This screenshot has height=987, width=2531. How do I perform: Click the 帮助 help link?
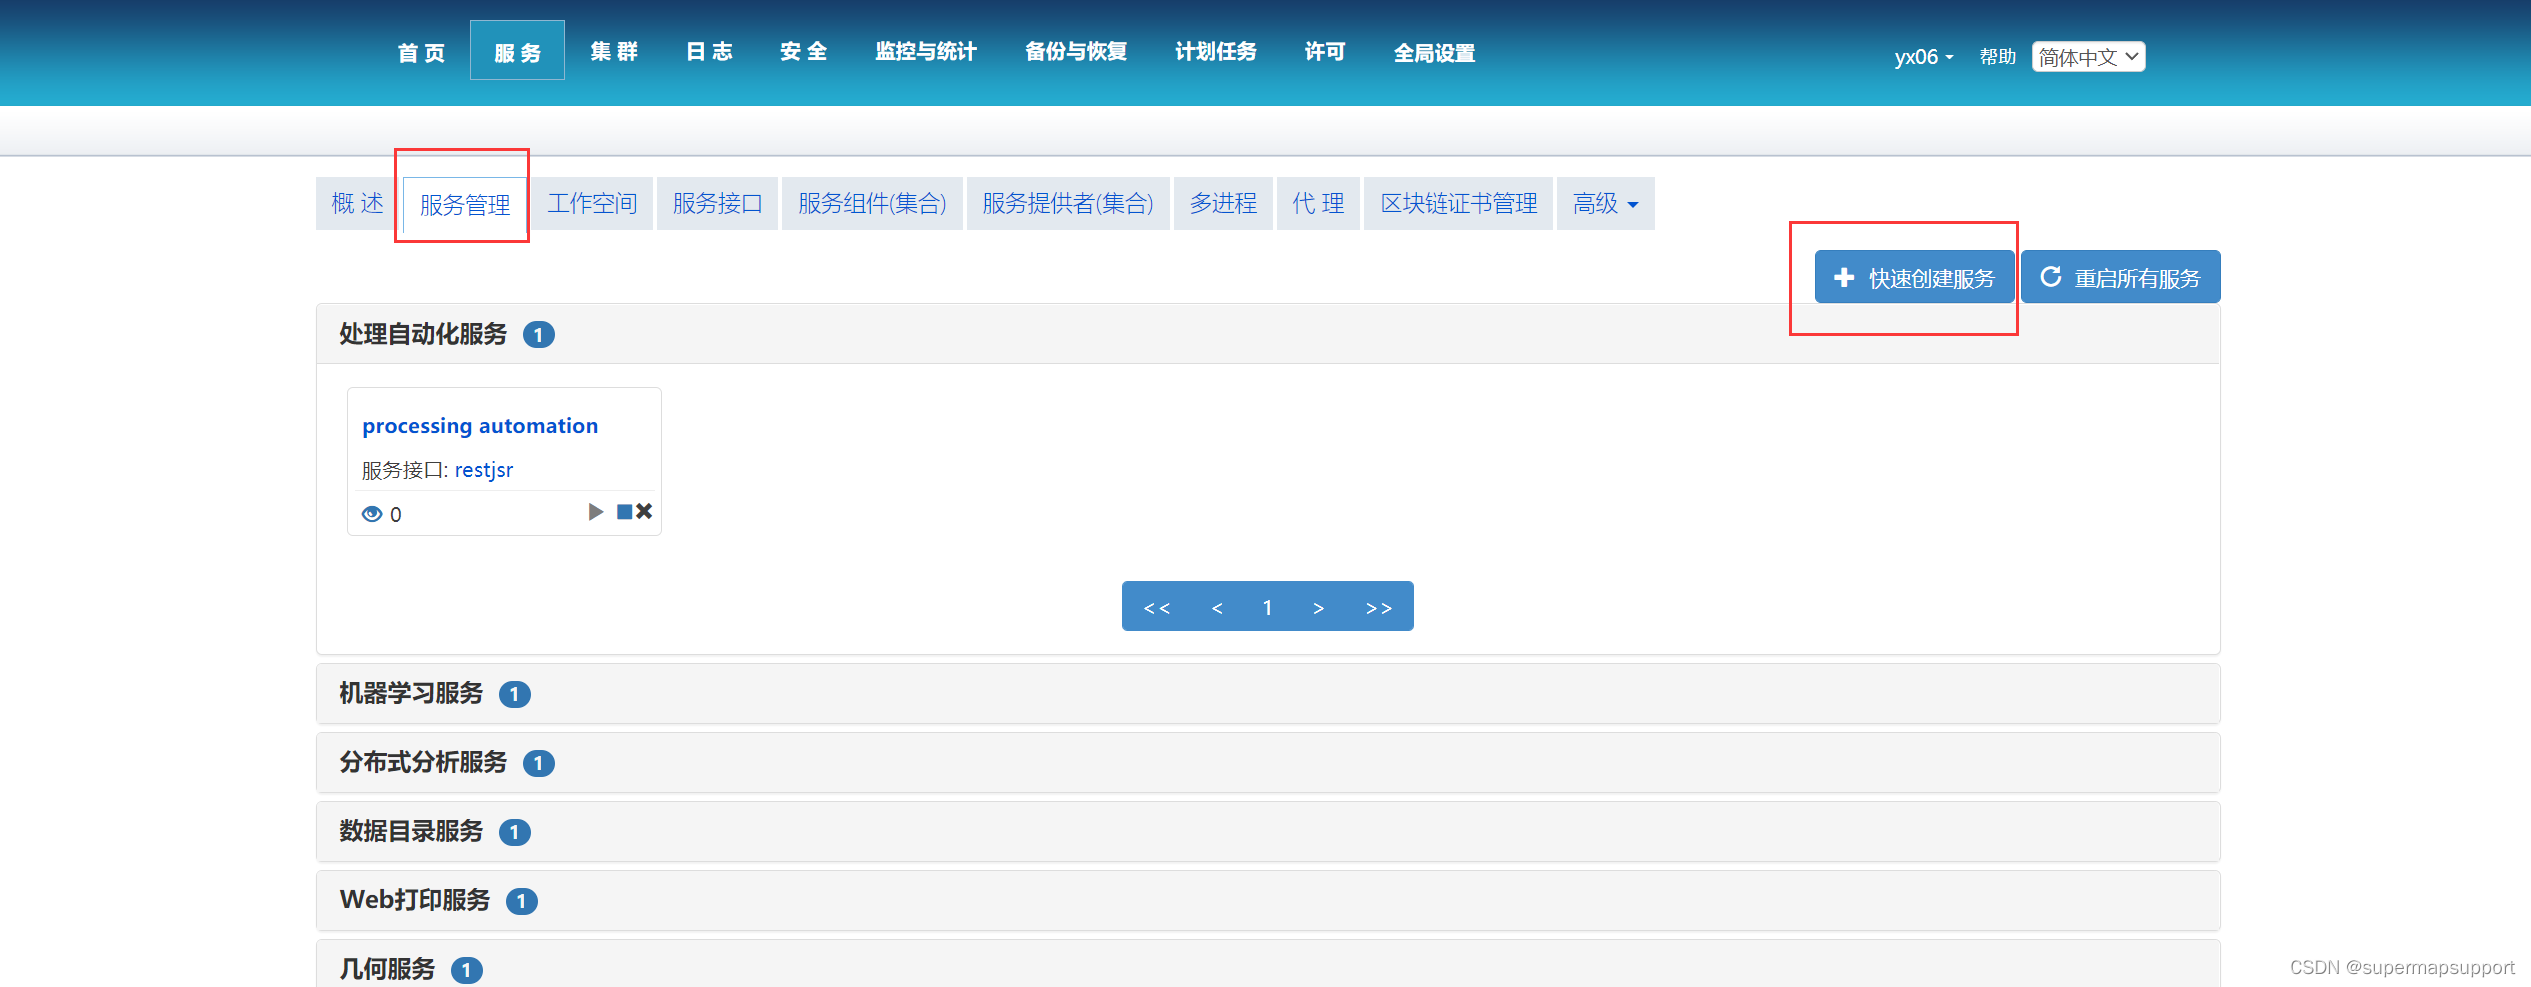1997,57
